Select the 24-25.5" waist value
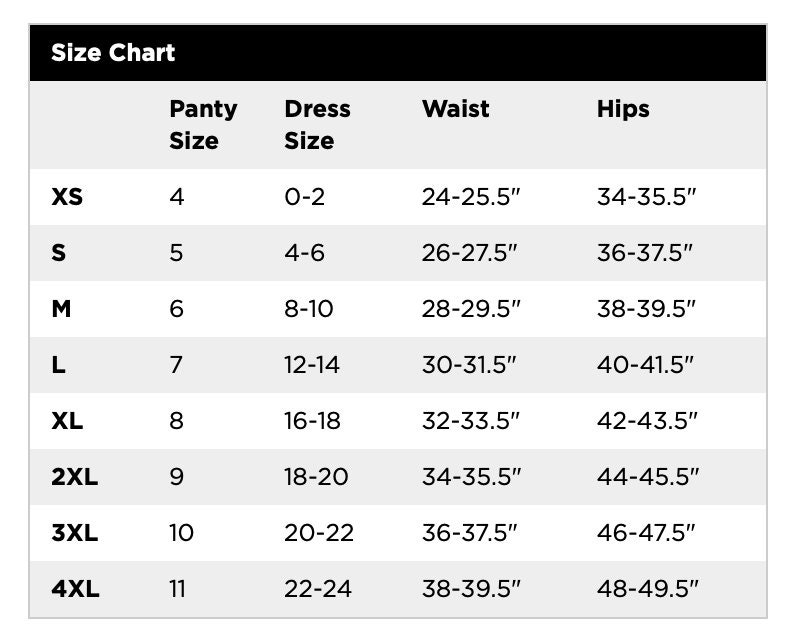The width and height of the screenshot is (800, 642). click(x=470, y=196)
